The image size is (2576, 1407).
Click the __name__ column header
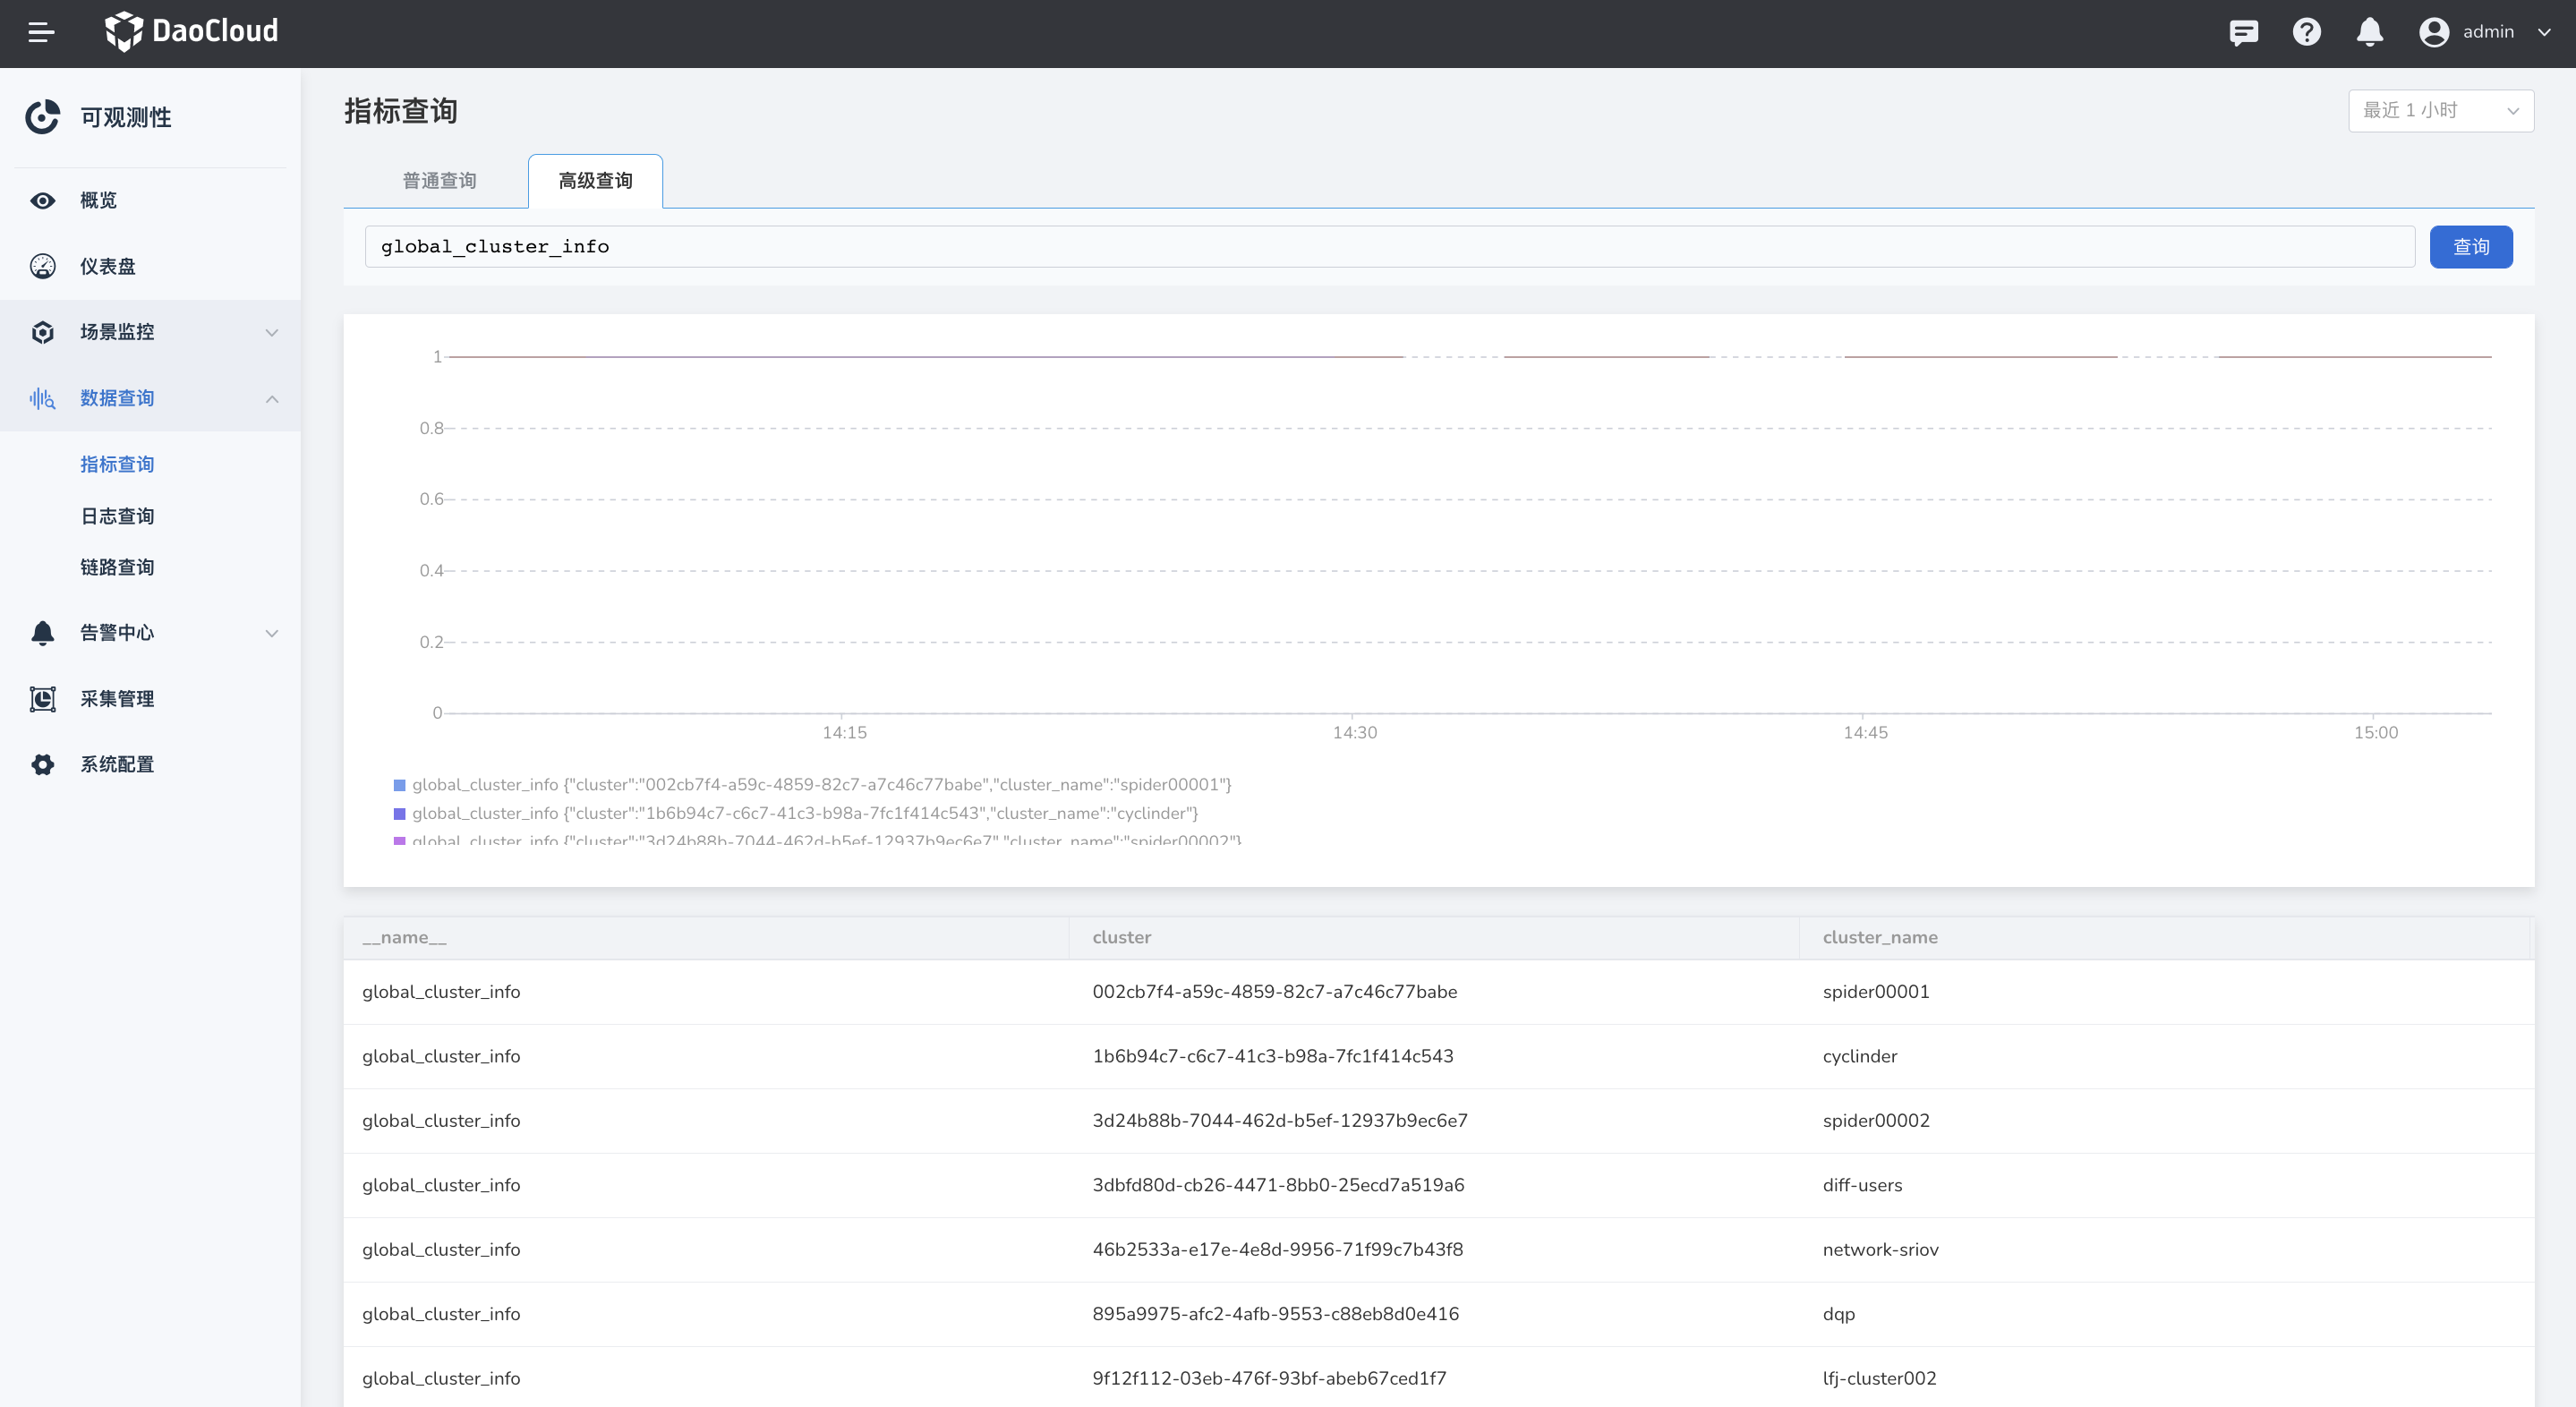(x=404, y=938)
